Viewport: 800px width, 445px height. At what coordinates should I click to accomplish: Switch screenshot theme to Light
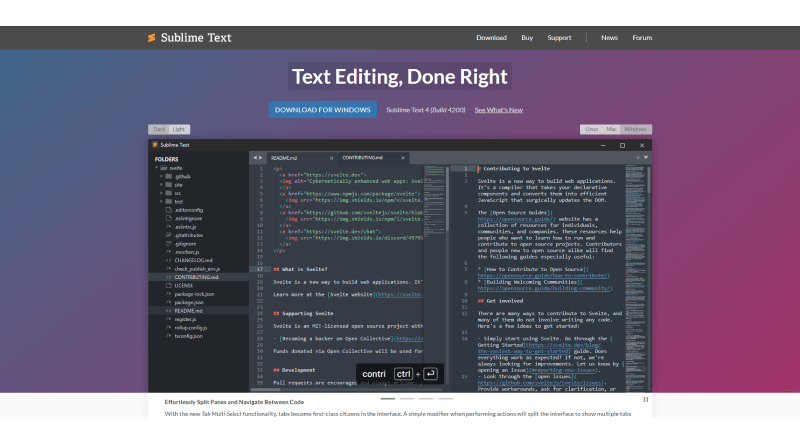click(179, 129)
